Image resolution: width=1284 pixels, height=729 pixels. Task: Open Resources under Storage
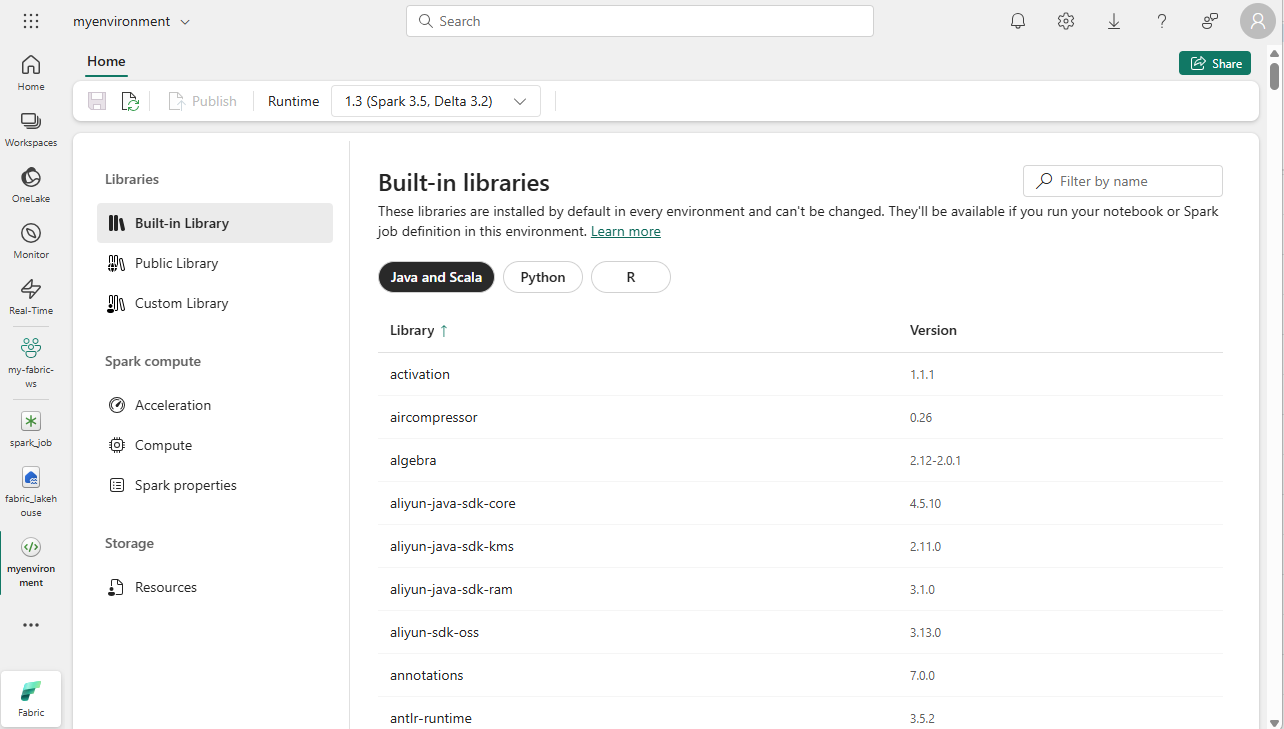(215, 587)
